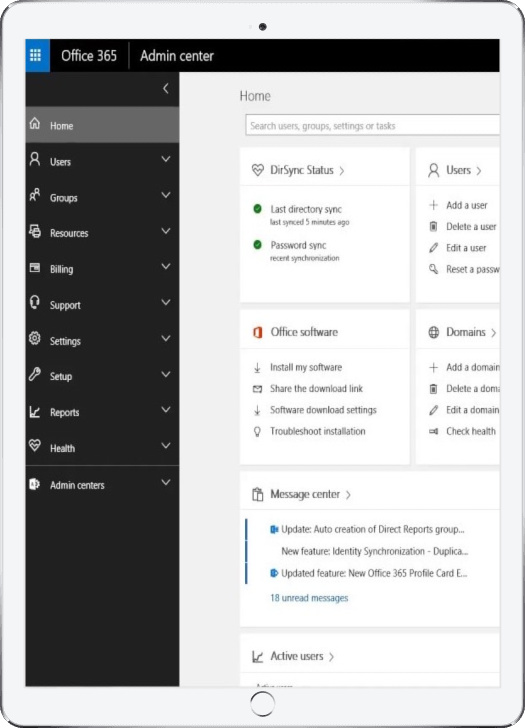Click the plus icon beside Add a user
Viewport: 525px width, 728px height.
(434, 205)
